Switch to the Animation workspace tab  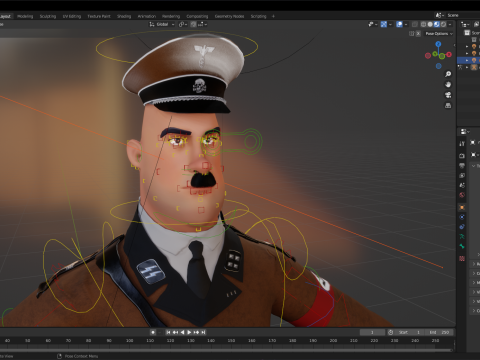tap(147, 16)
